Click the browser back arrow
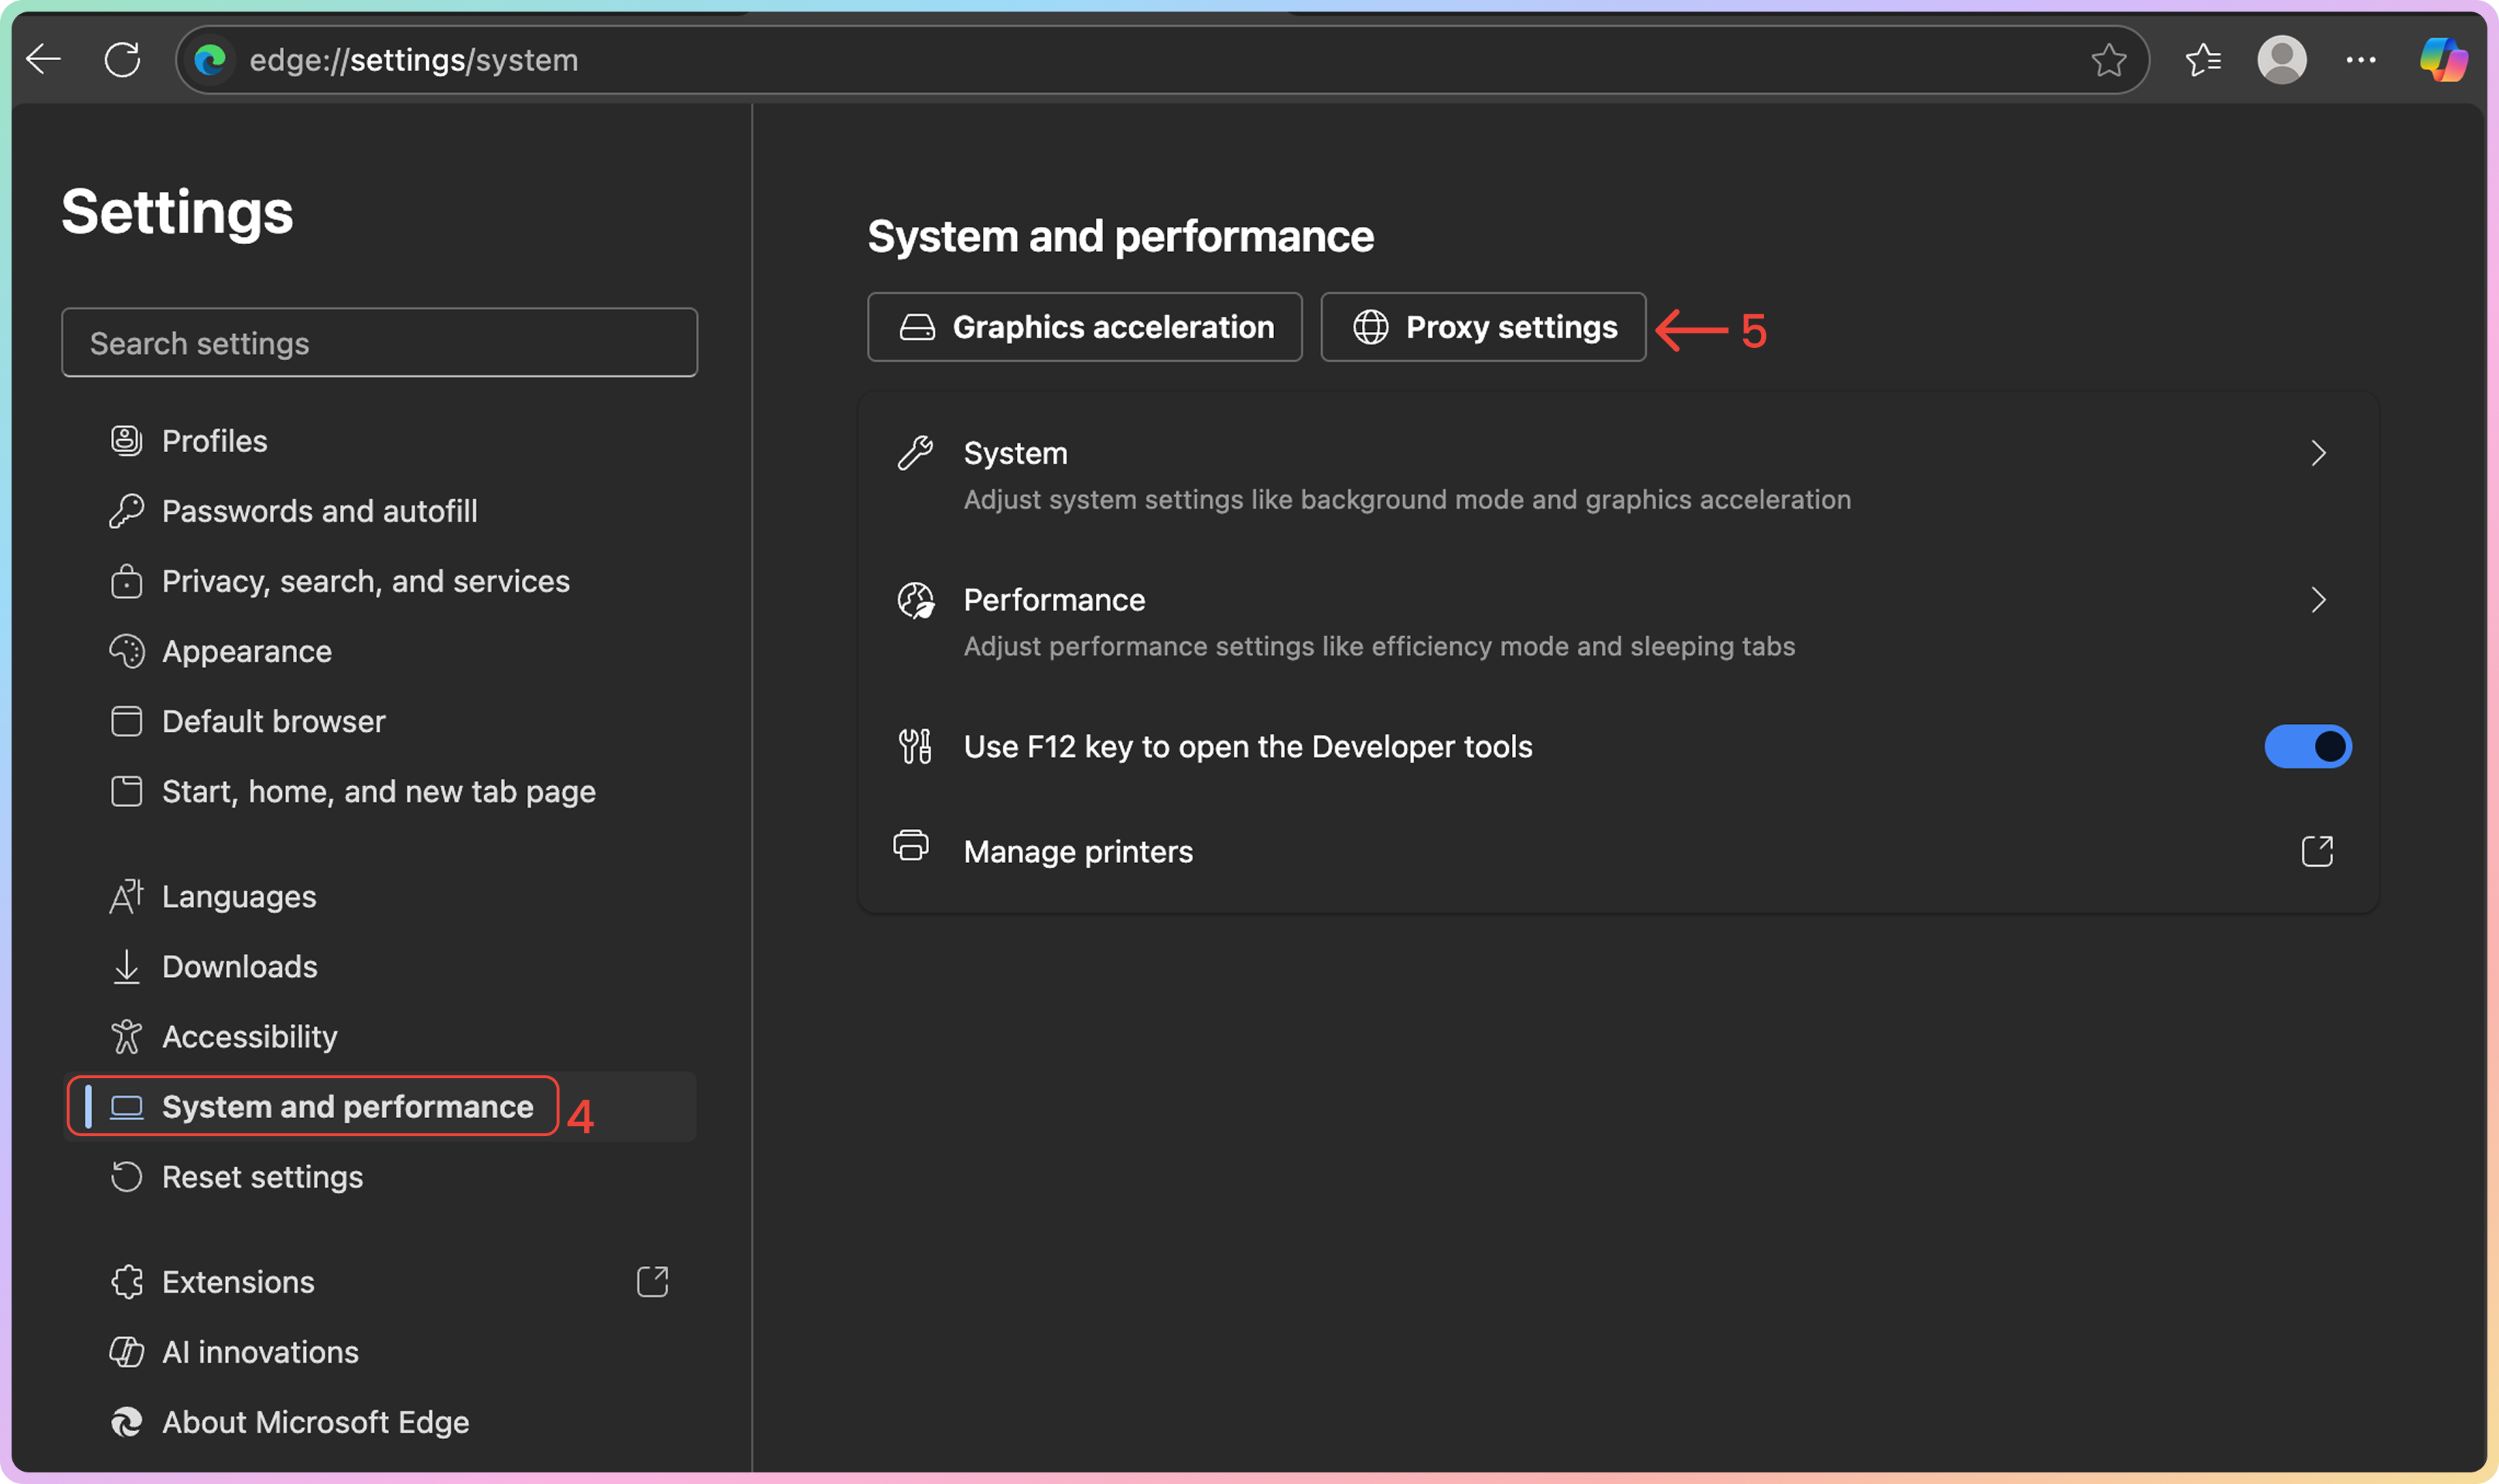 44,60
